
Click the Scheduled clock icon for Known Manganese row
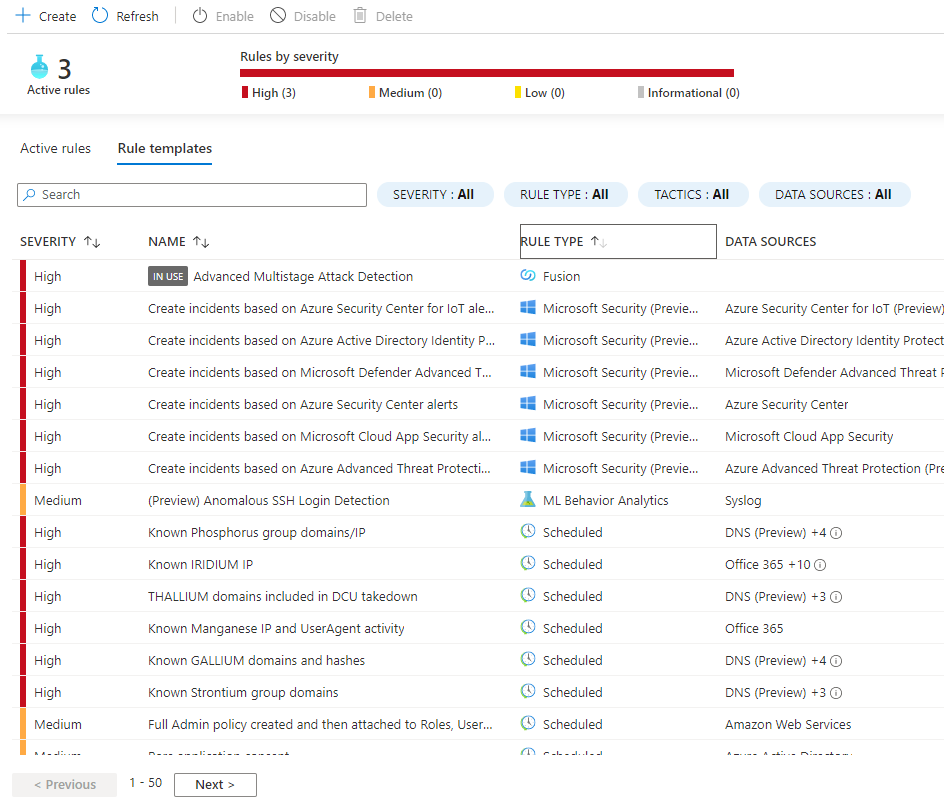point(528,627)
